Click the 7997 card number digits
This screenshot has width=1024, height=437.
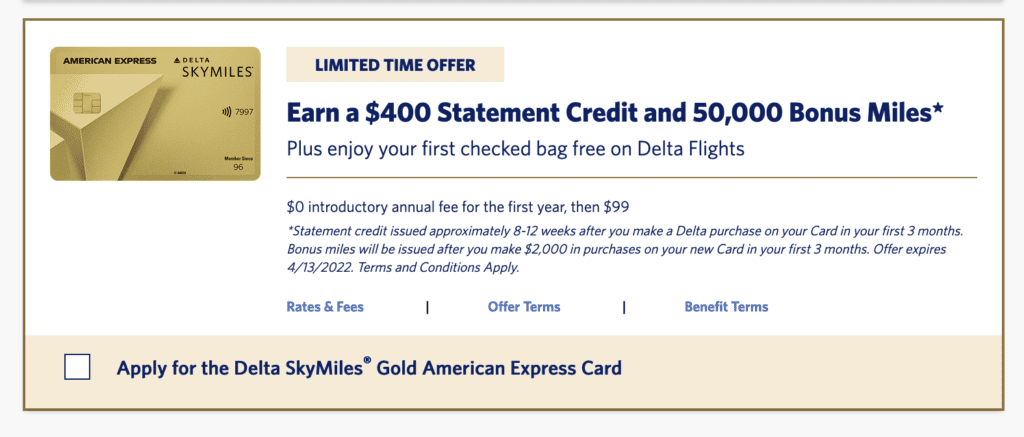point(244,112)
